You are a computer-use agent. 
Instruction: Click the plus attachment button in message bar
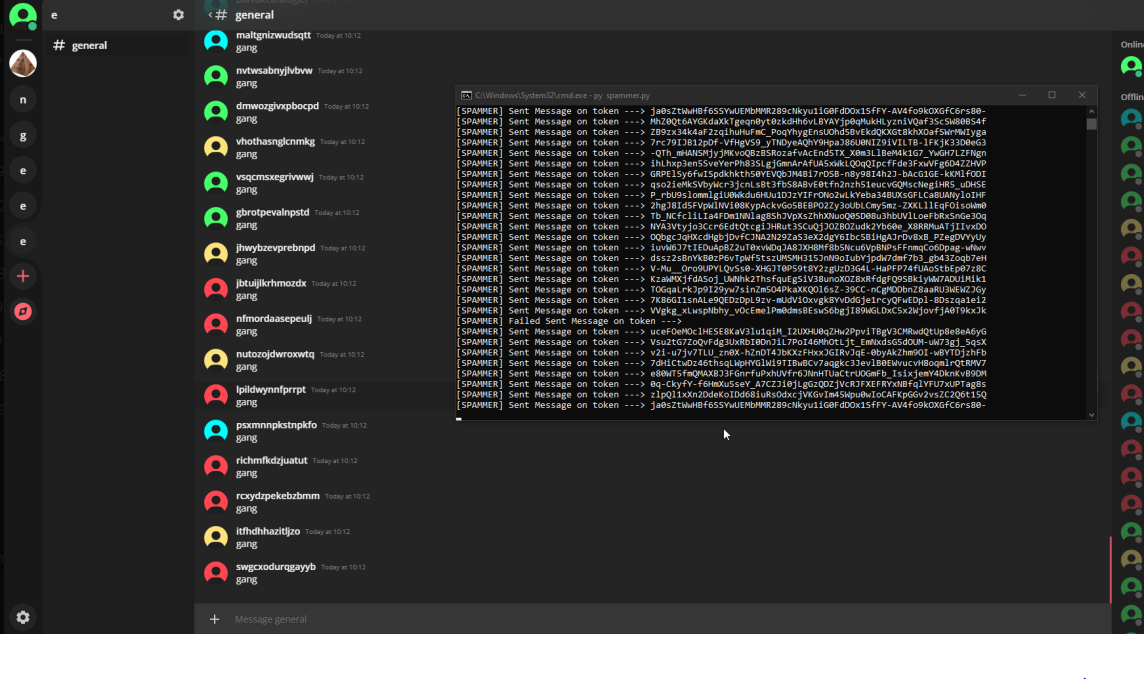pos(214,619)
